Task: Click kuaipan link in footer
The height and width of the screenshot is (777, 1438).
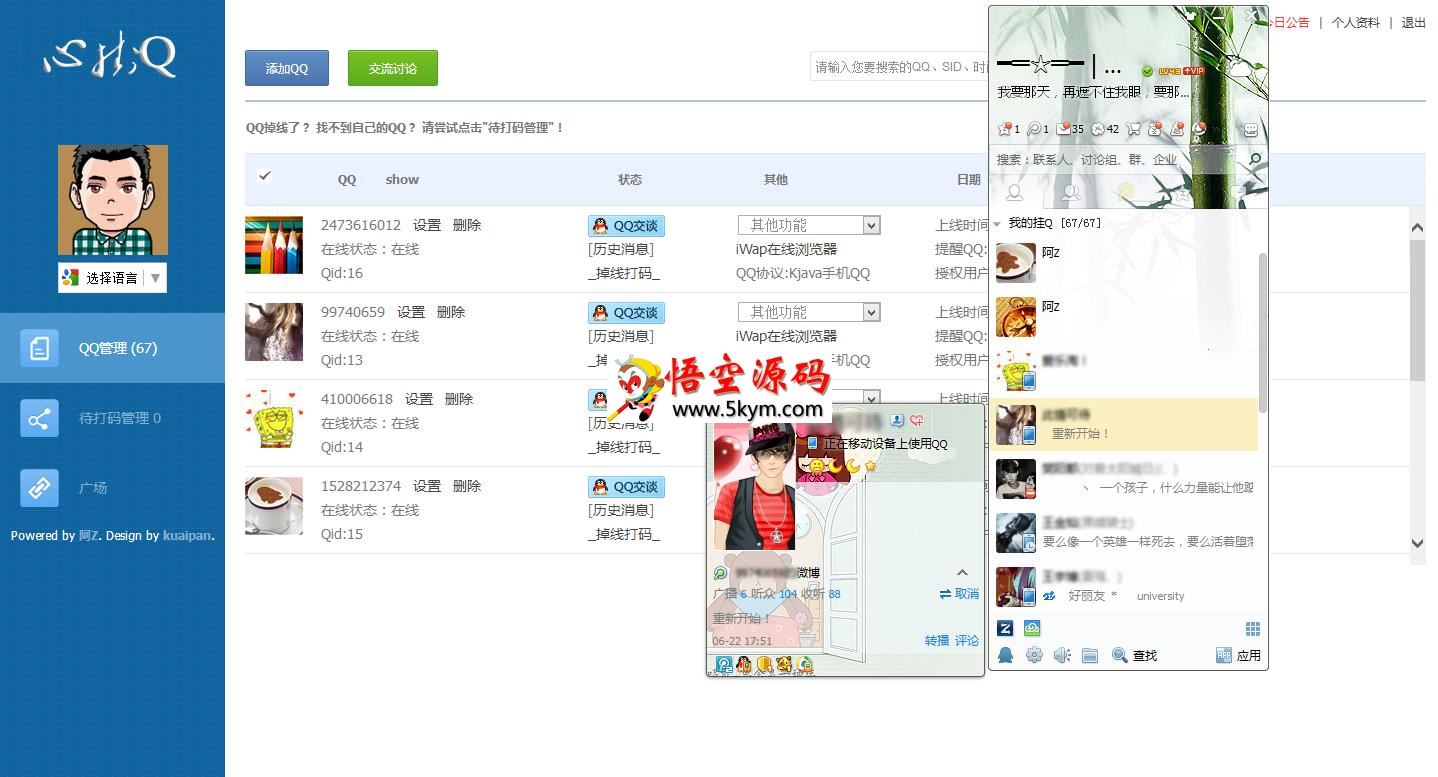Action: pos(187,536)
